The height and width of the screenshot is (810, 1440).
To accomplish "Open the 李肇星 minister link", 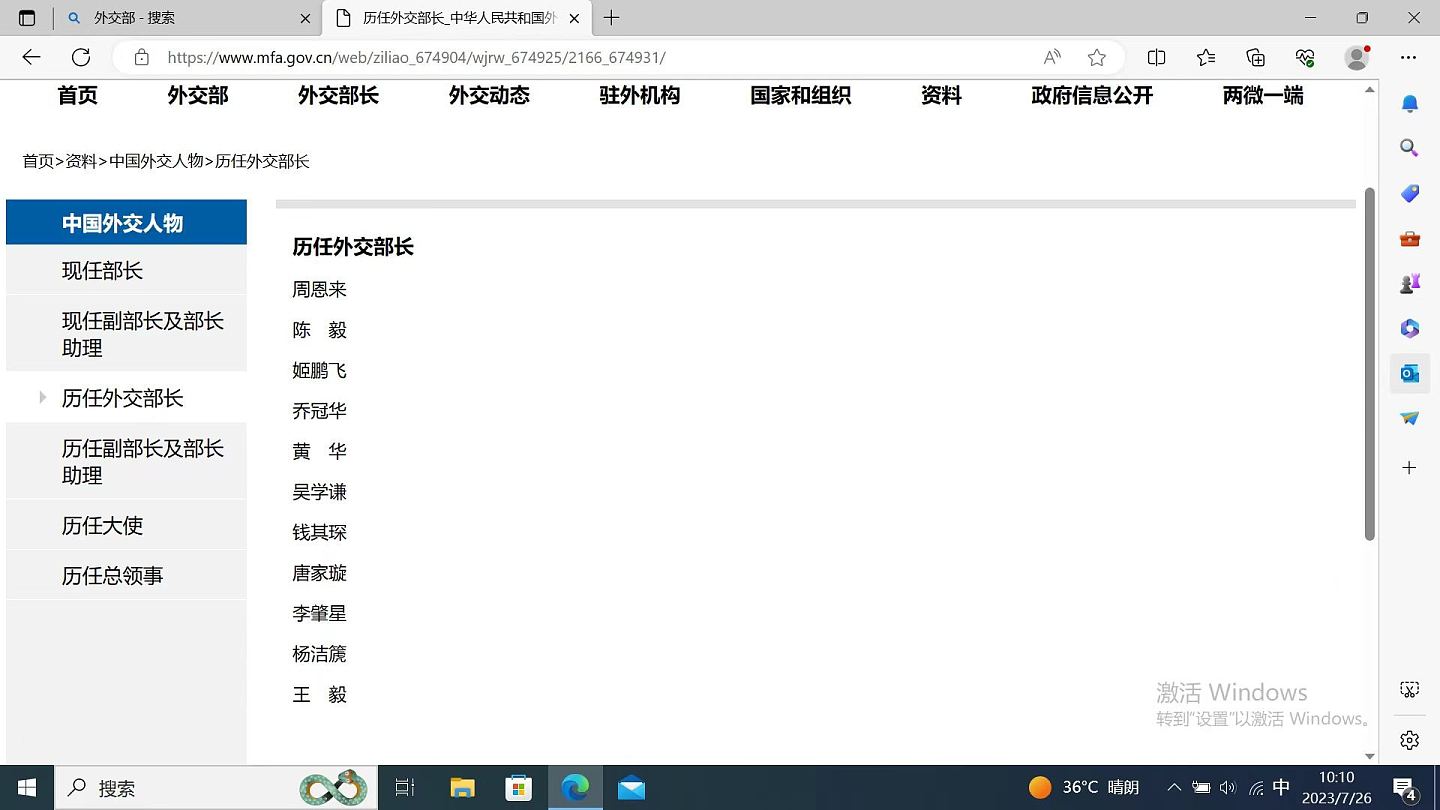I will [320, 614].
